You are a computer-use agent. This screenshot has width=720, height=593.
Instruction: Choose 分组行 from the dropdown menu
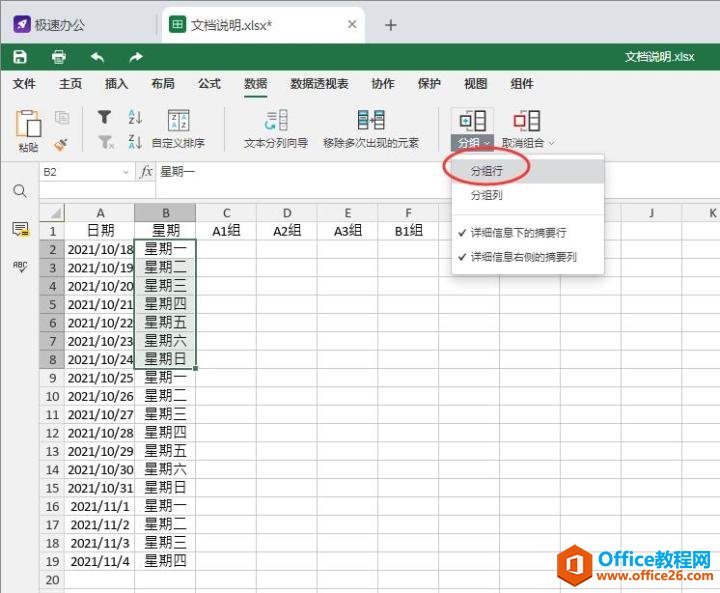point(528,171)
